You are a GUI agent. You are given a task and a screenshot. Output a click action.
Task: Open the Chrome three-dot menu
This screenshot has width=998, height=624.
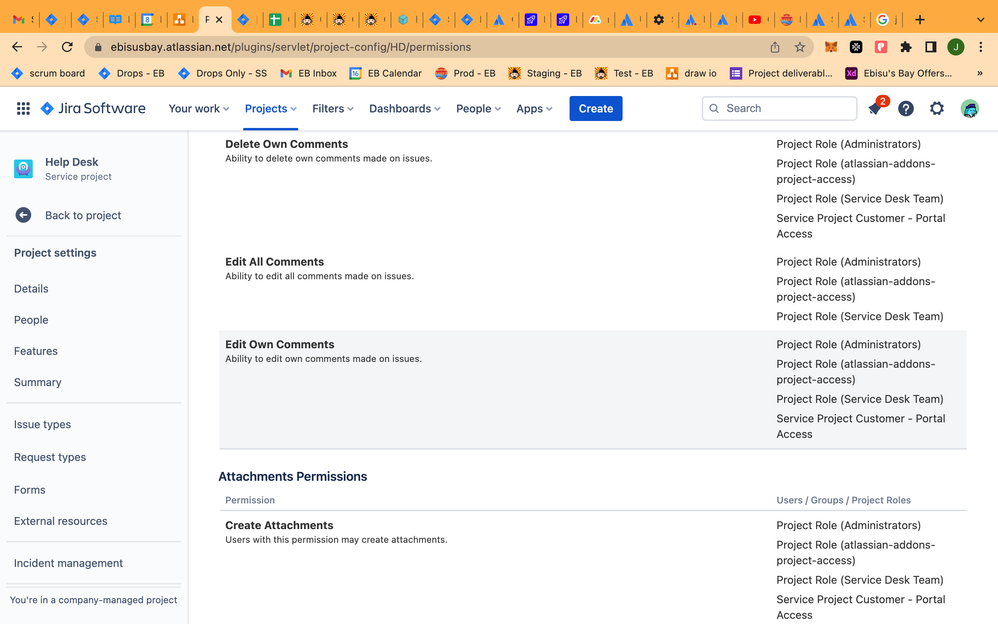981,47
